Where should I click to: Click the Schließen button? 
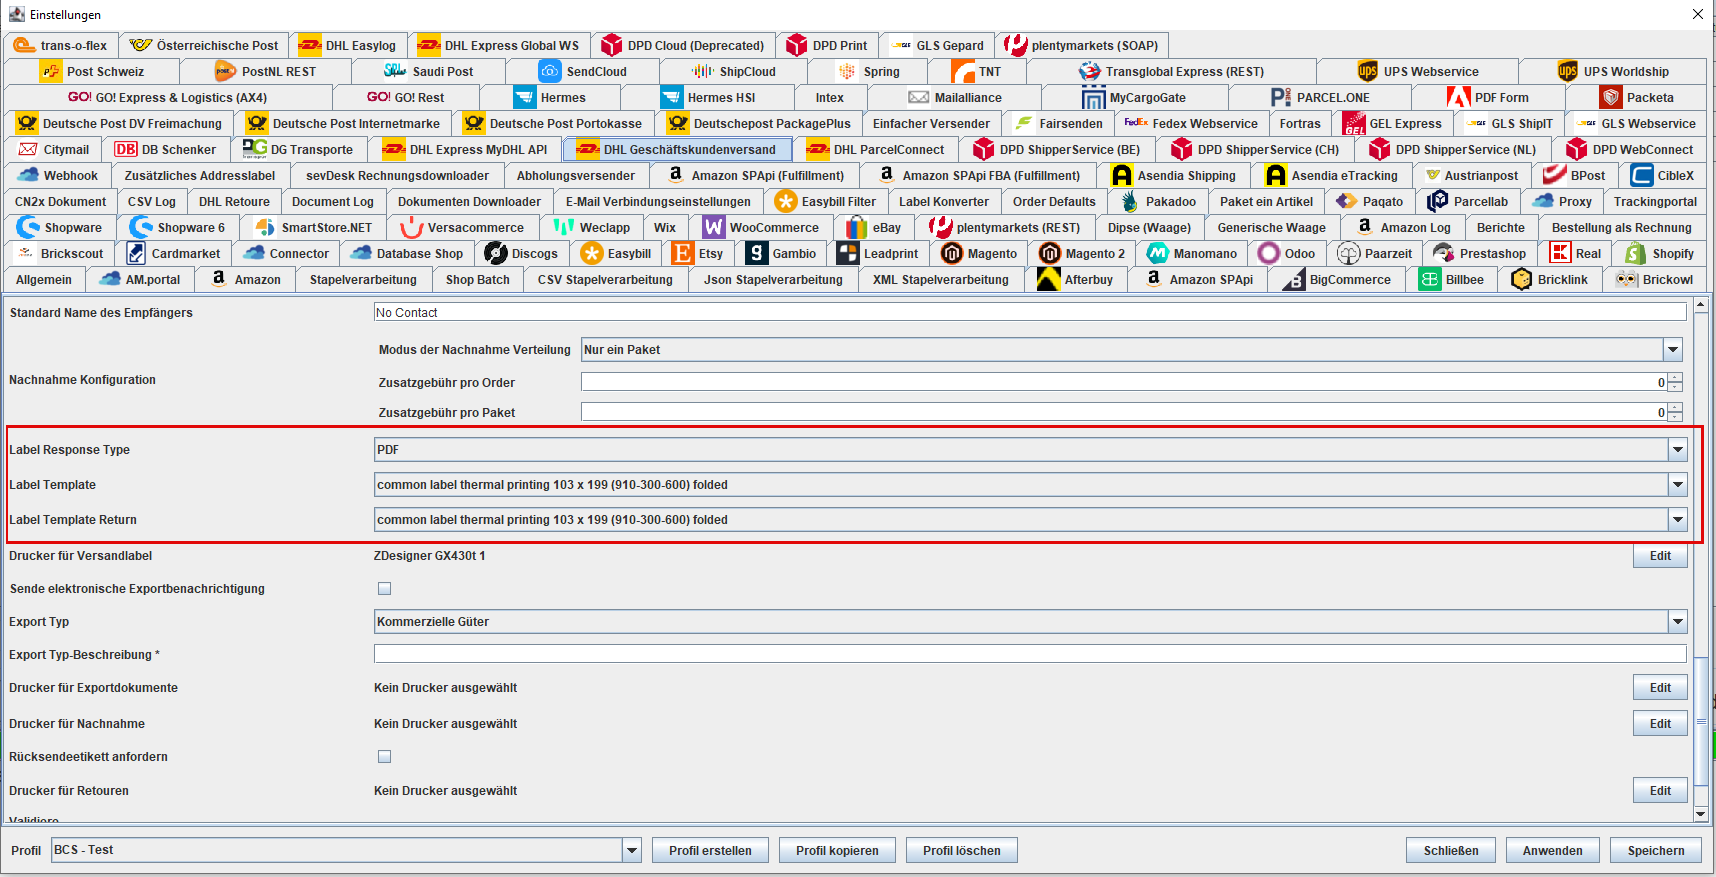tap(1451, 851)
